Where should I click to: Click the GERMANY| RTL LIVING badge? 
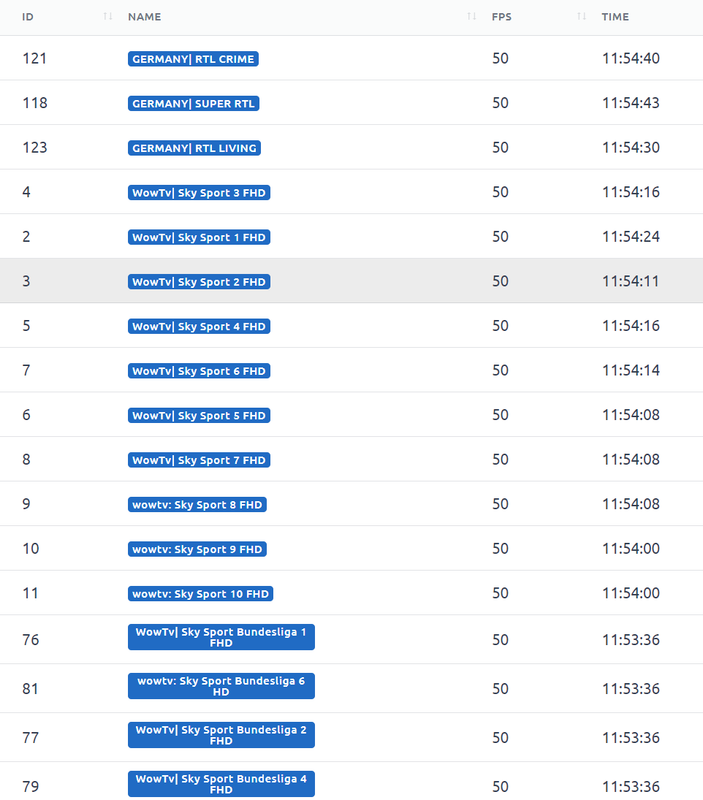point(194,148)
